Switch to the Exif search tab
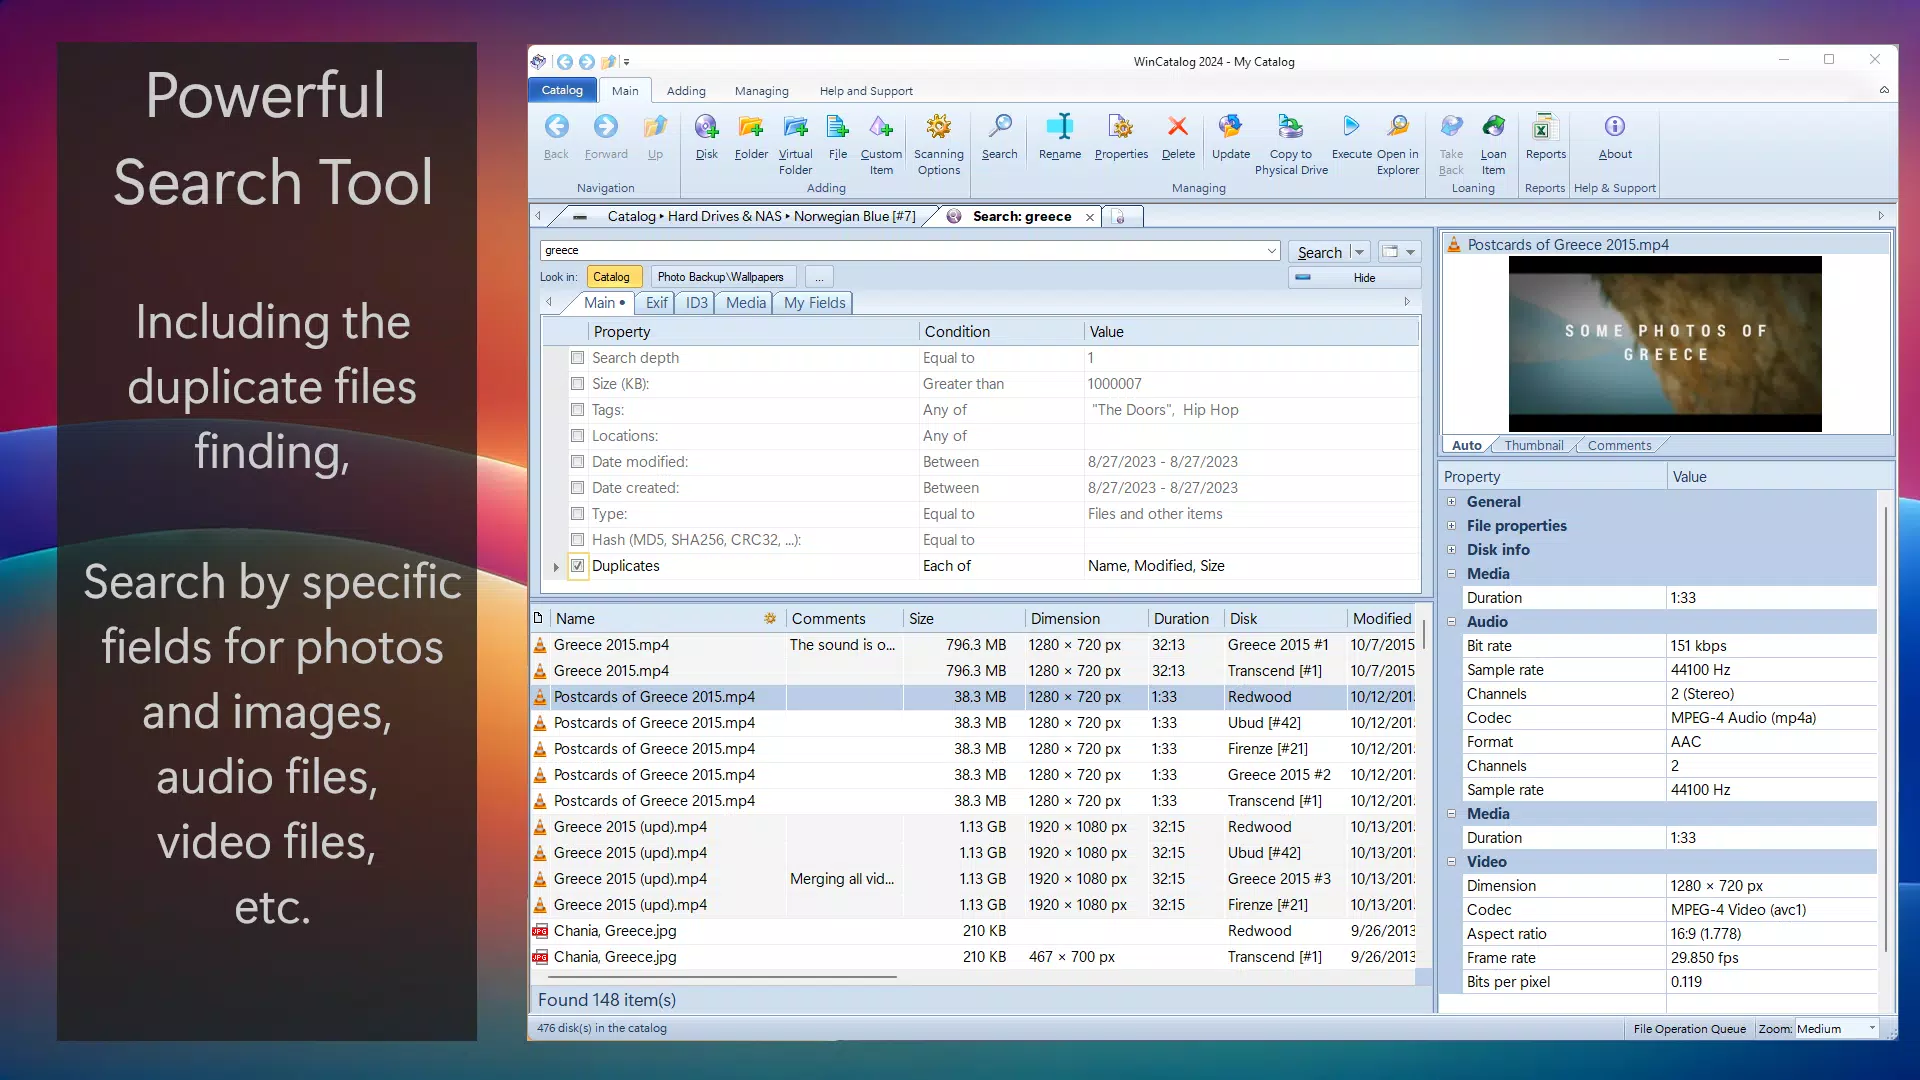 (x=656, y=303)
